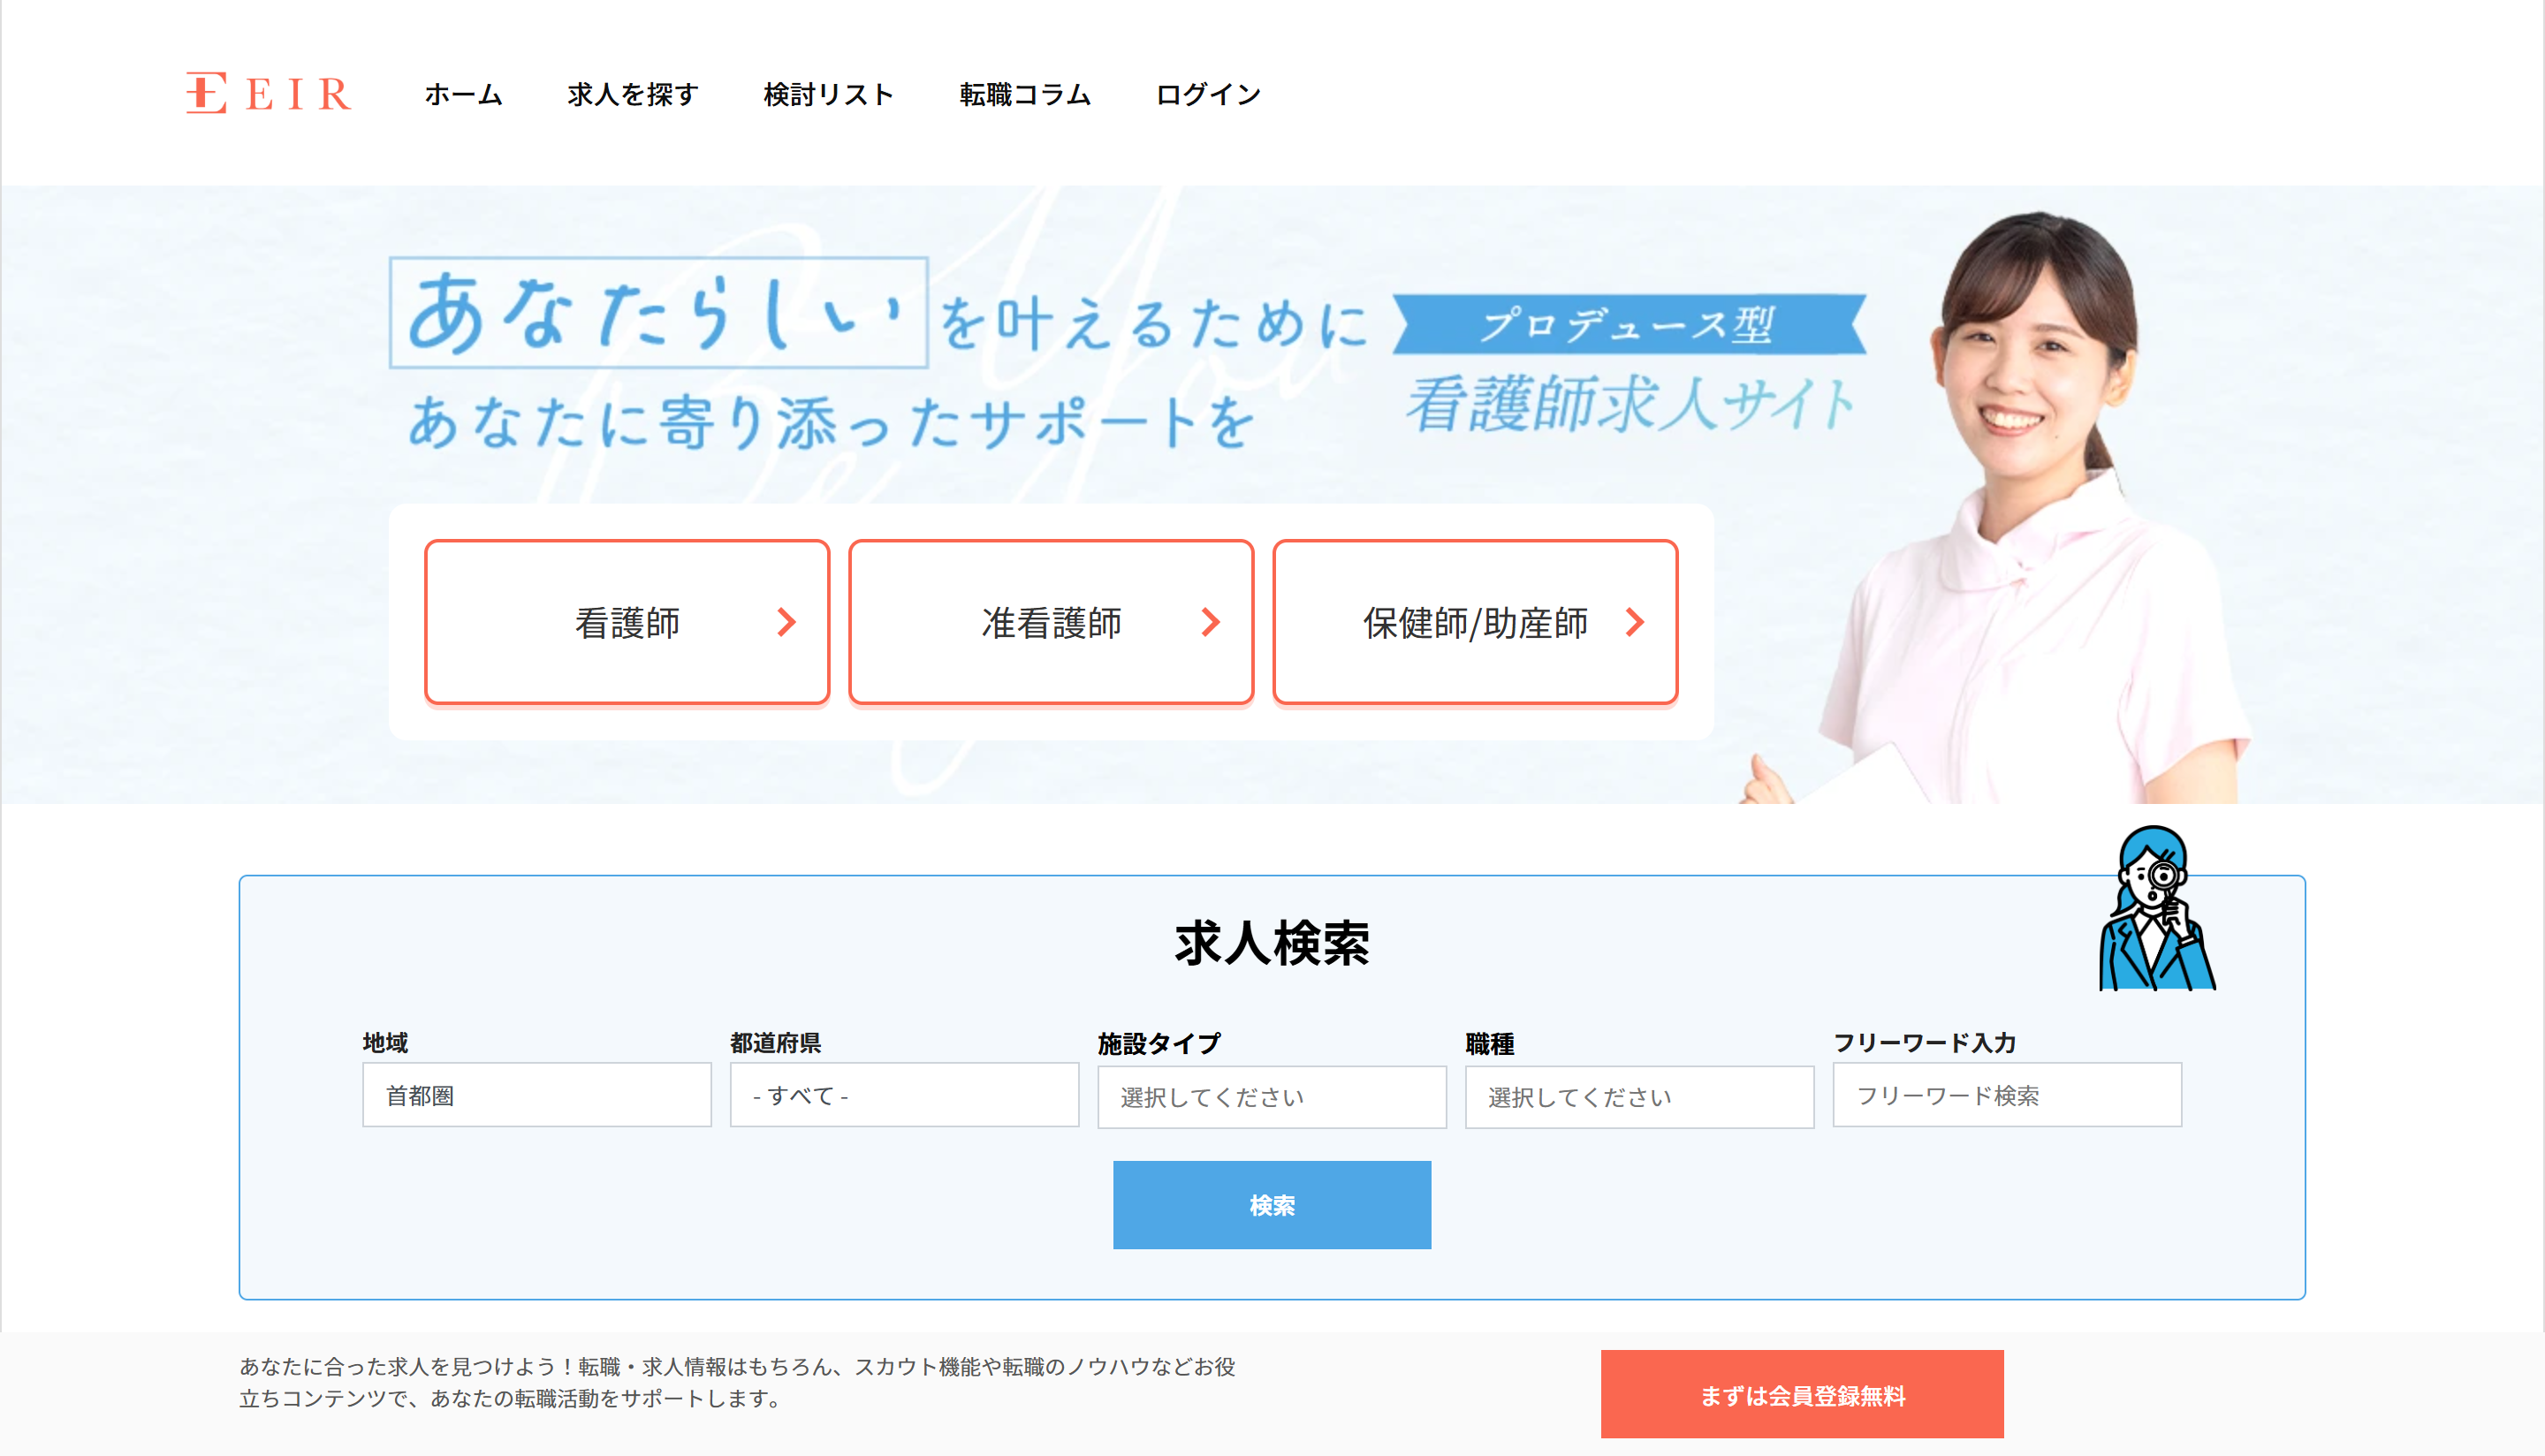Open the 地域 dropdown showing 首都圏
Screen dimensions: 2545x1456
point(536,1095)
